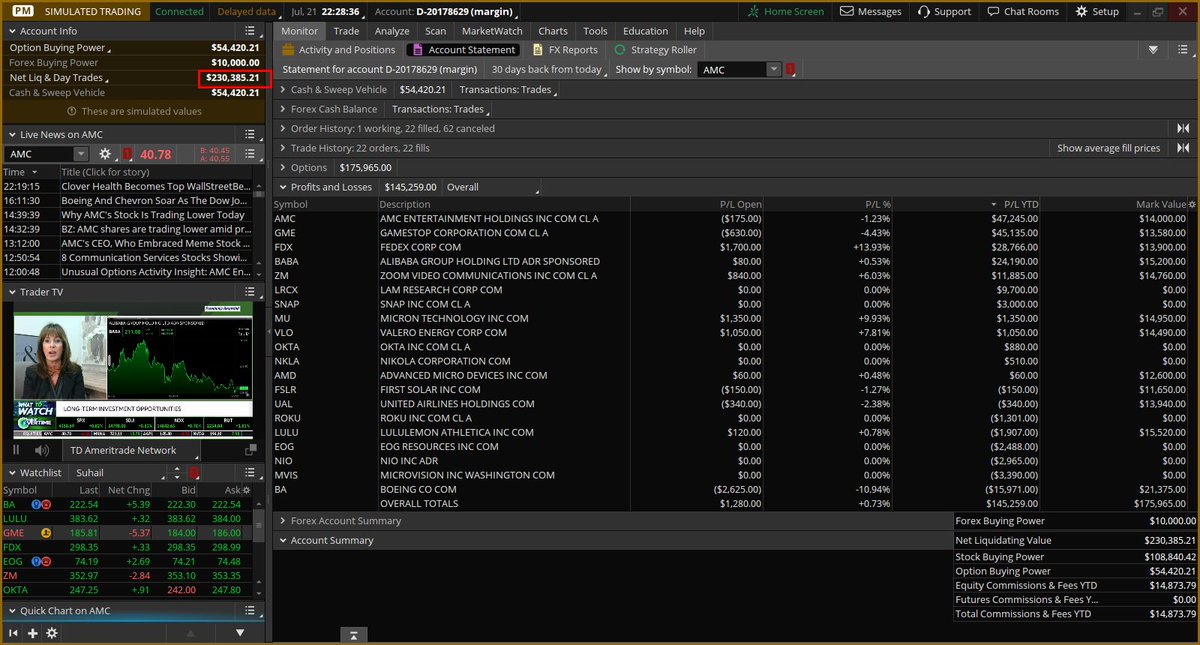Screen dimensions: 1200x645
Task: Expand Forex Cash Balance section
Action: point(283,109)
